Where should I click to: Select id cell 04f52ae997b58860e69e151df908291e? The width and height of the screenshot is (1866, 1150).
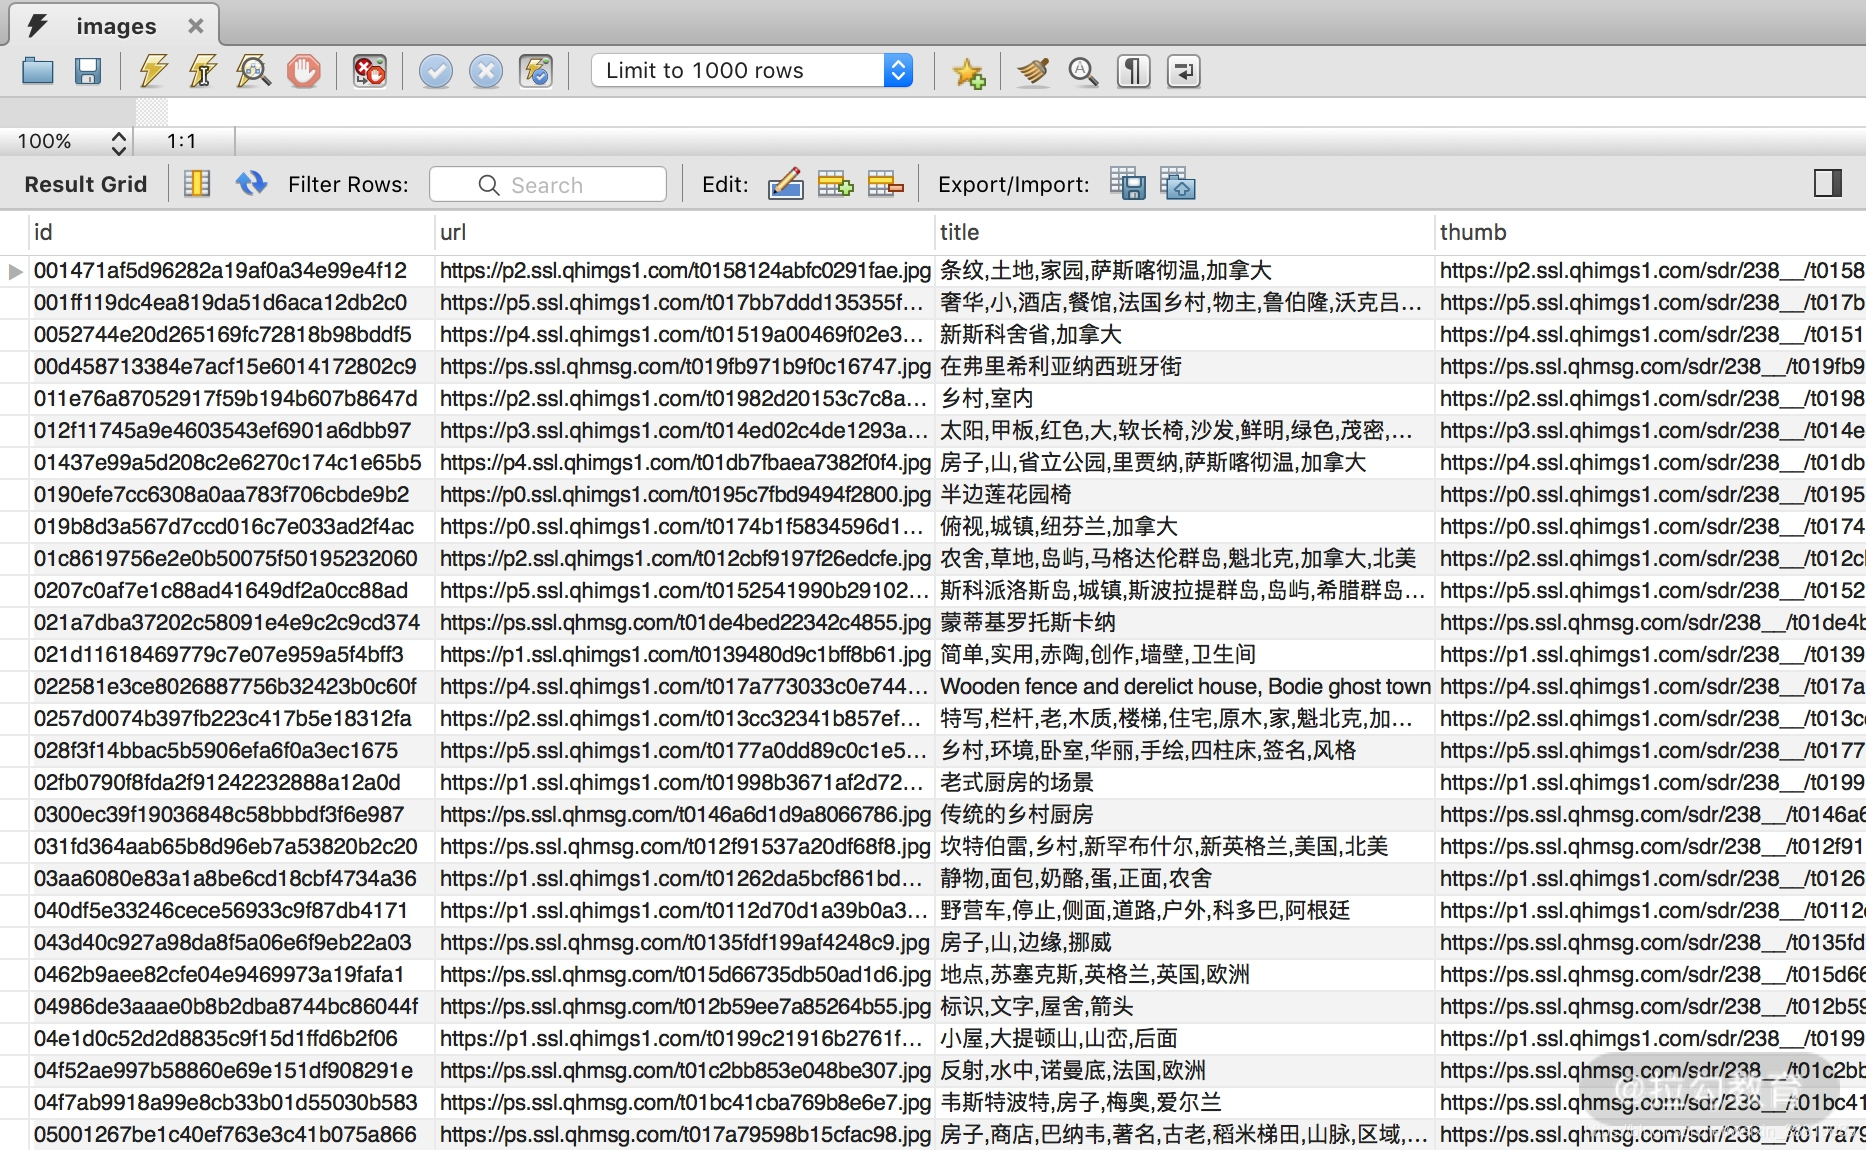click(x=232, y=1071)
